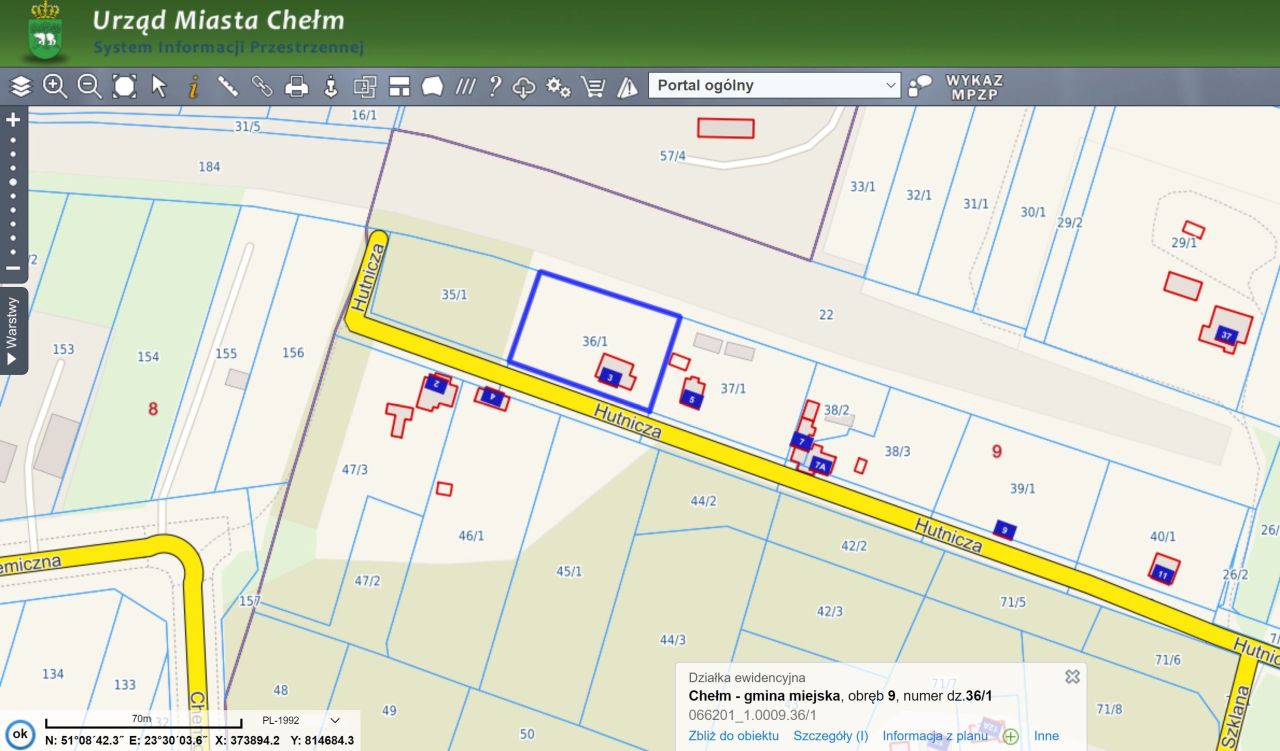The image size is (1280, 751).
Task: Click the round ok button bottom-left
Action: [20, 734]
